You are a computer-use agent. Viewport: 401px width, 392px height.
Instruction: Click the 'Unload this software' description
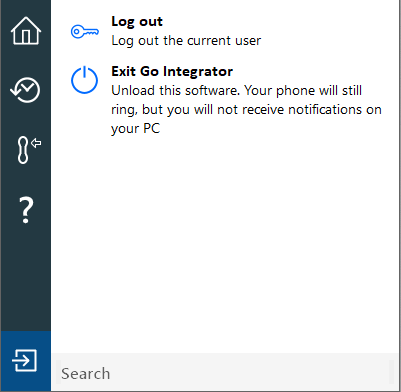click(x=246, y=109)
